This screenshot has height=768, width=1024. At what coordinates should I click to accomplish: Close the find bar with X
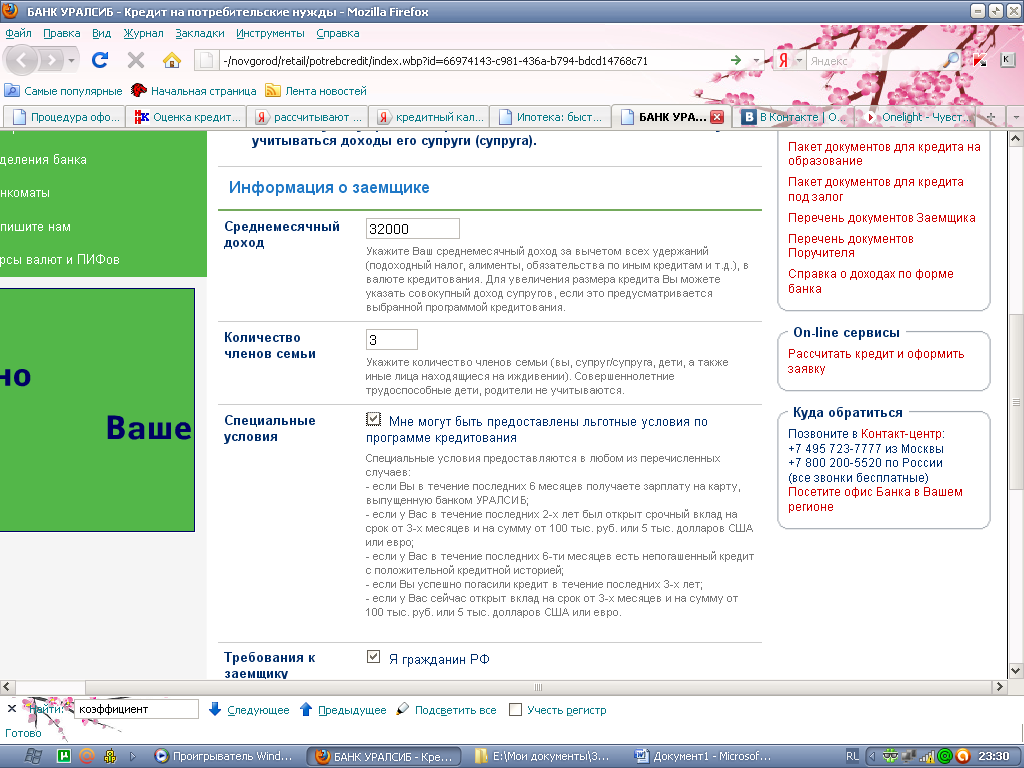click(12, 709)
